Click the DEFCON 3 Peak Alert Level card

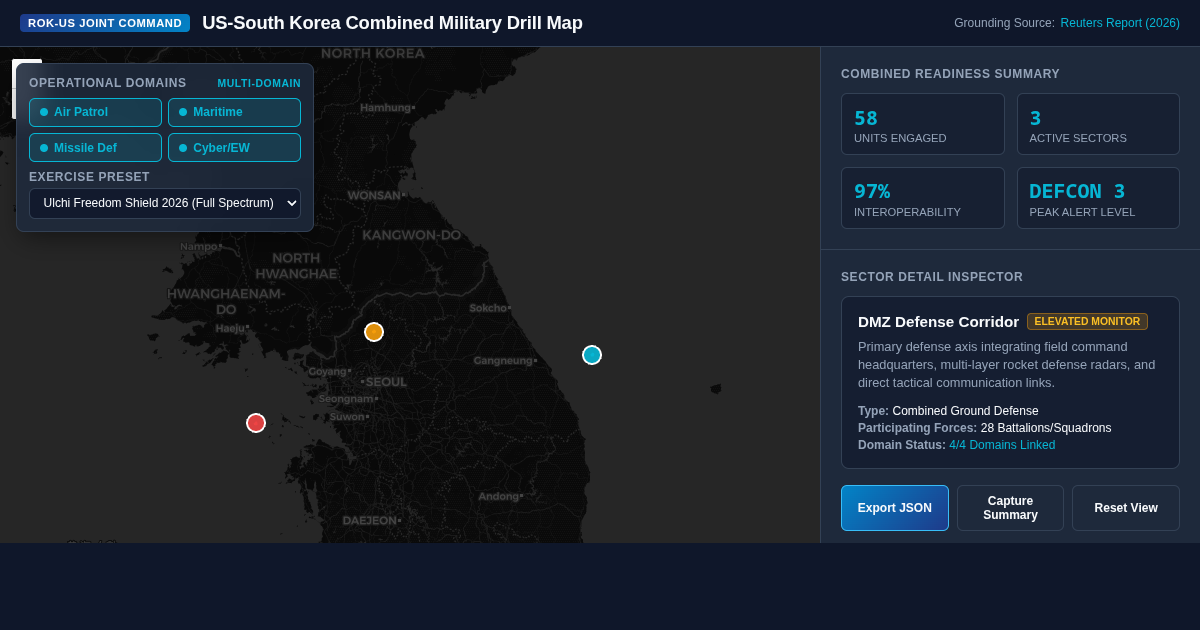point(1098,198)
